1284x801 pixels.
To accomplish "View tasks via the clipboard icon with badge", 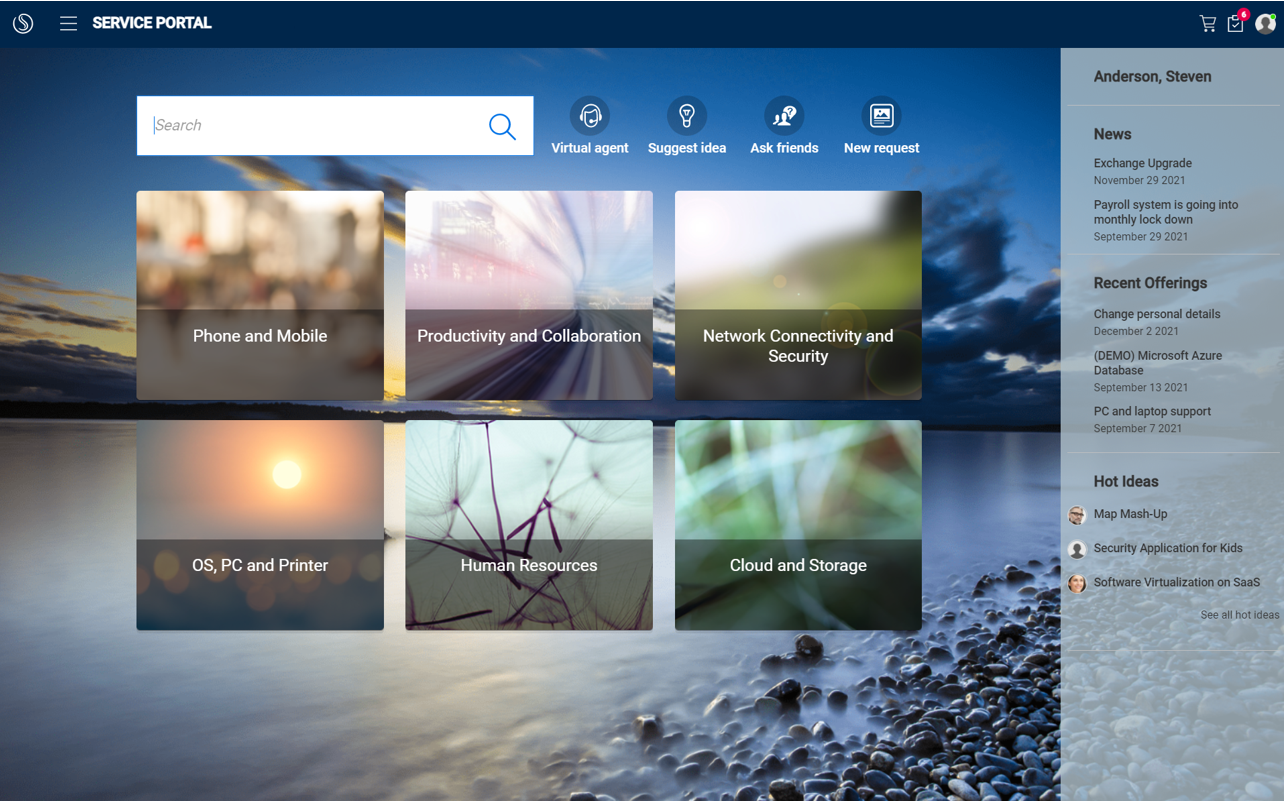I will 1235,22.
